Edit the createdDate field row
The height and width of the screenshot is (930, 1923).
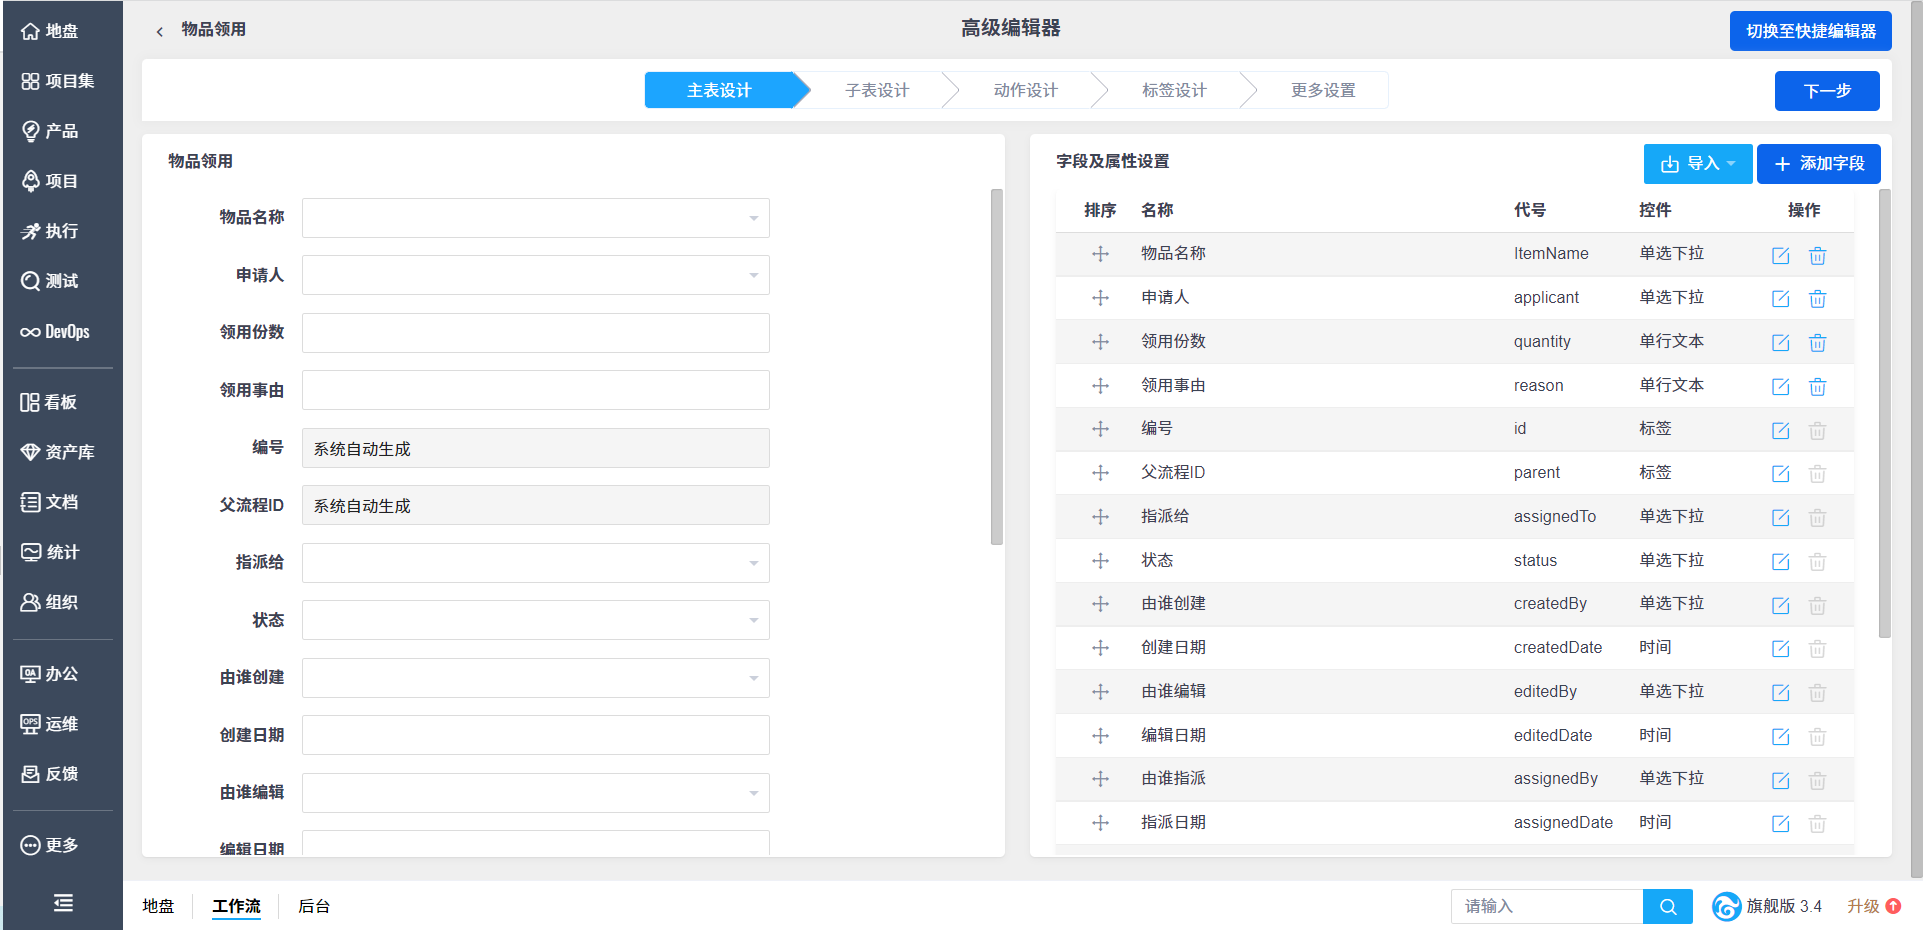1780,649
